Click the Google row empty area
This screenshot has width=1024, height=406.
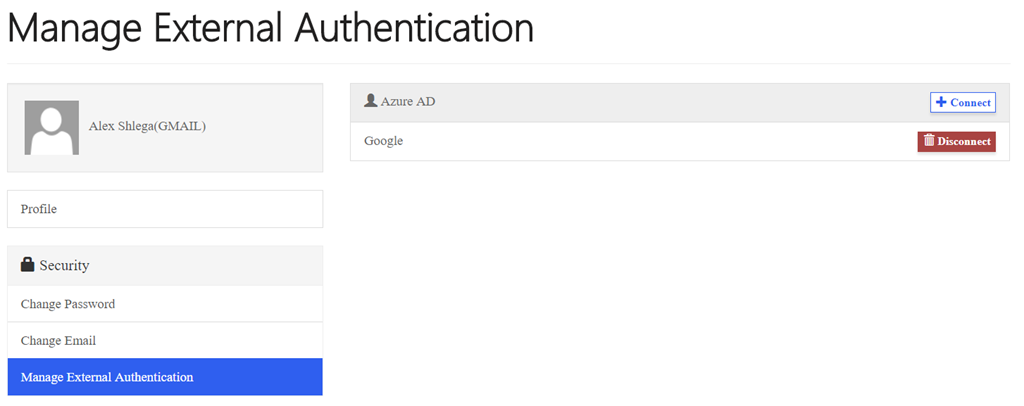pyautogui.click(x=653, y=141)
